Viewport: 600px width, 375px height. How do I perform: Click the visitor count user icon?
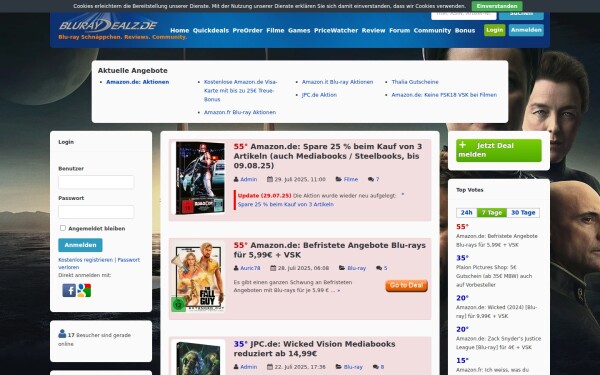62,334
